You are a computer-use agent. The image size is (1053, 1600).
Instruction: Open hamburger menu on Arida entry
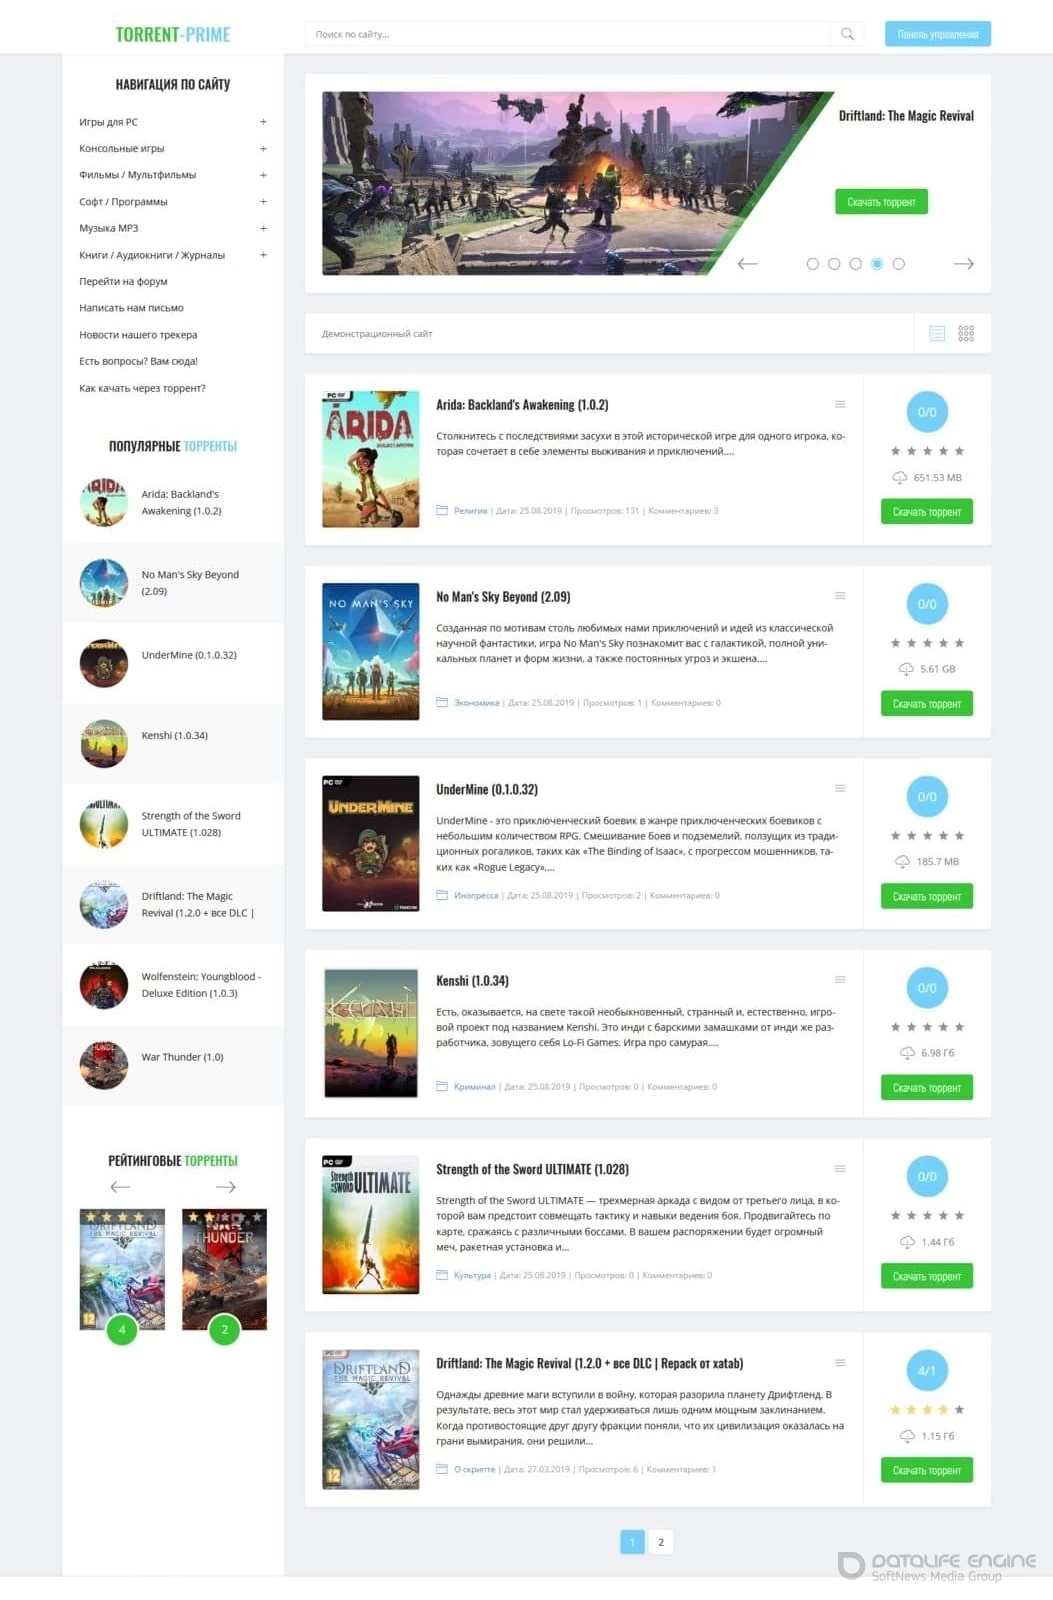click(x=840, y=404)
